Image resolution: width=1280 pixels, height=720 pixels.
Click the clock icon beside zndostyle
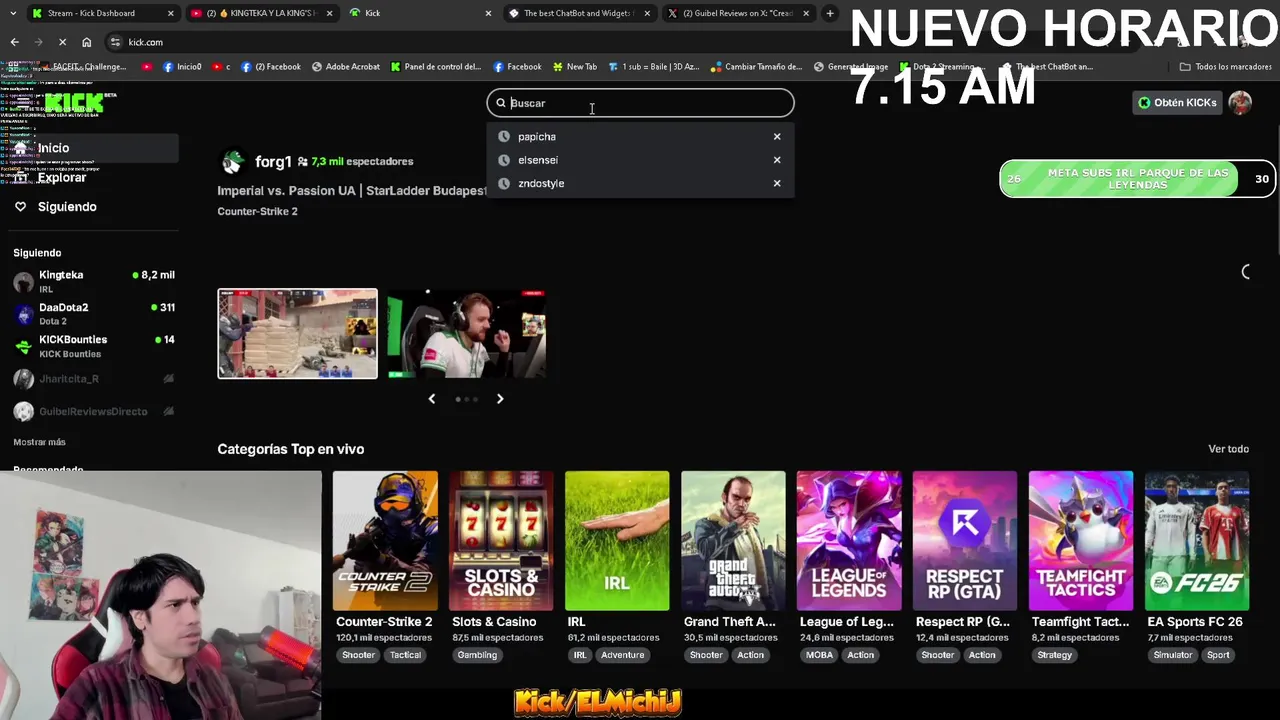click(x=504, y=184)
